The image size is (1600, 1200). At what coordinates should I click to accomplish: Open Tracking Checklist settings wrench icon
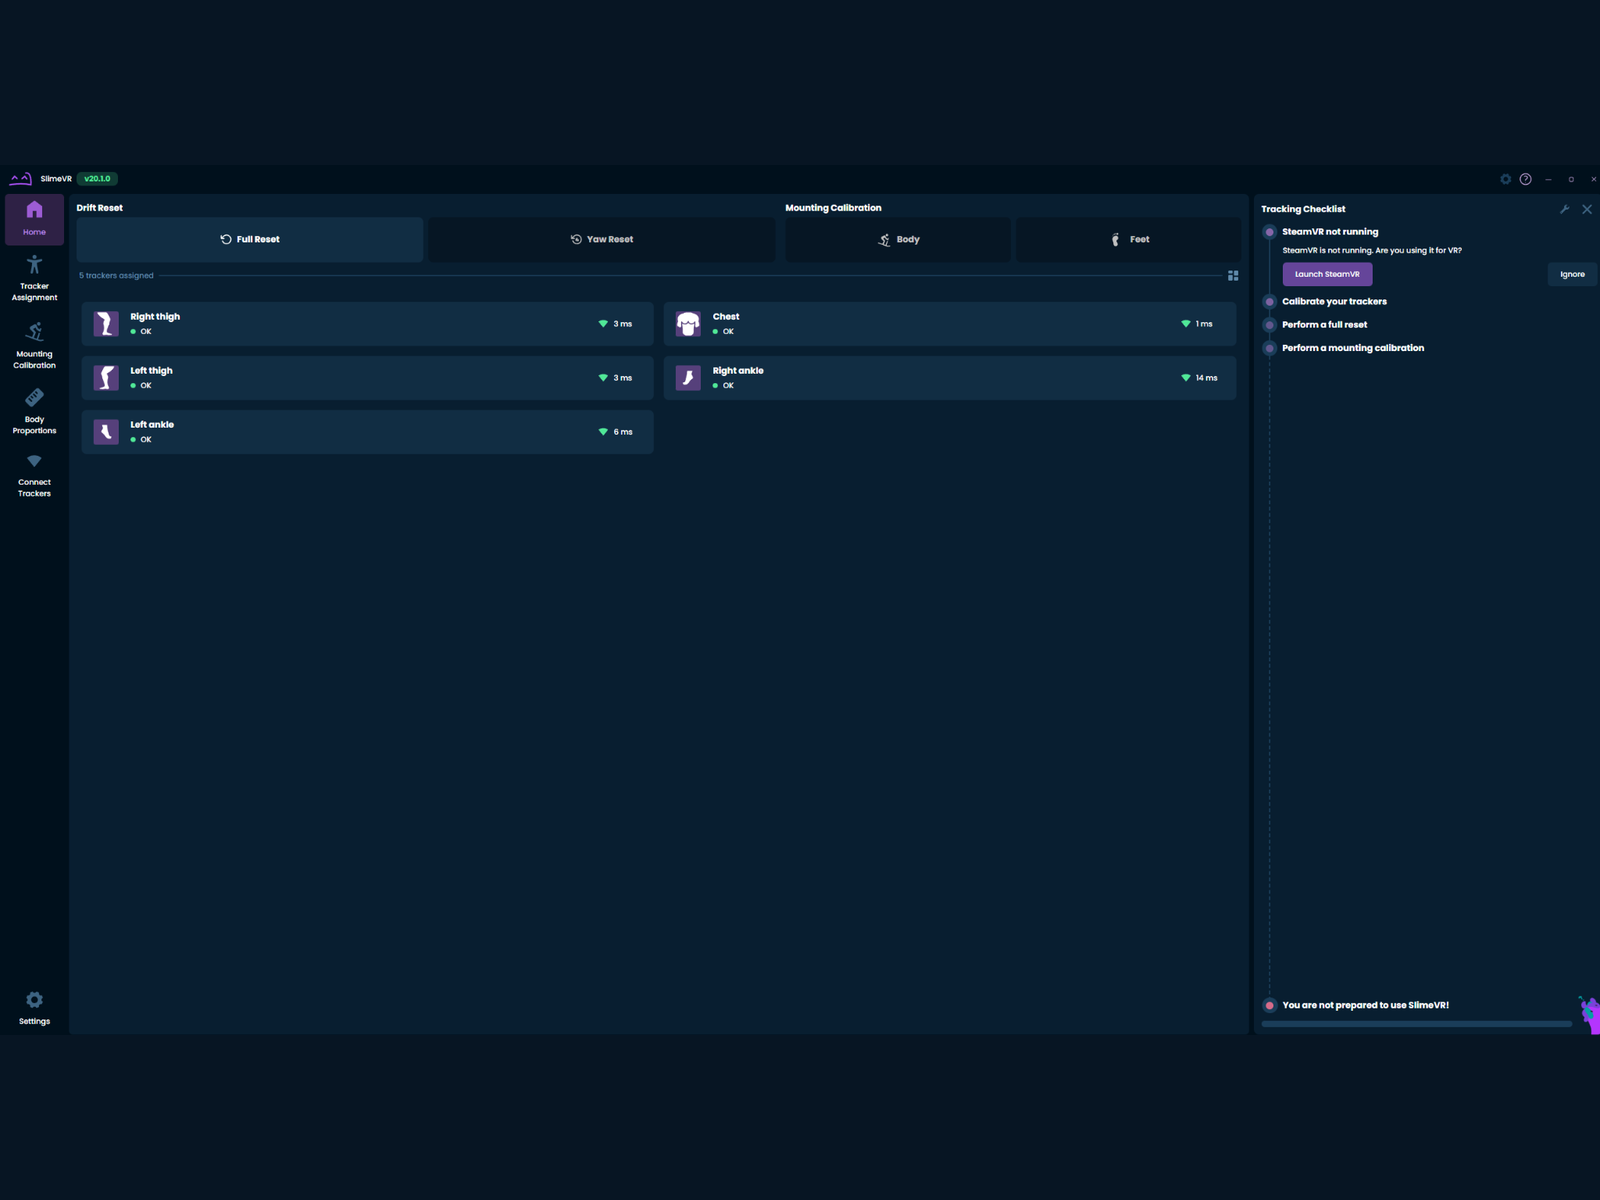click(x=1565, y=209)
